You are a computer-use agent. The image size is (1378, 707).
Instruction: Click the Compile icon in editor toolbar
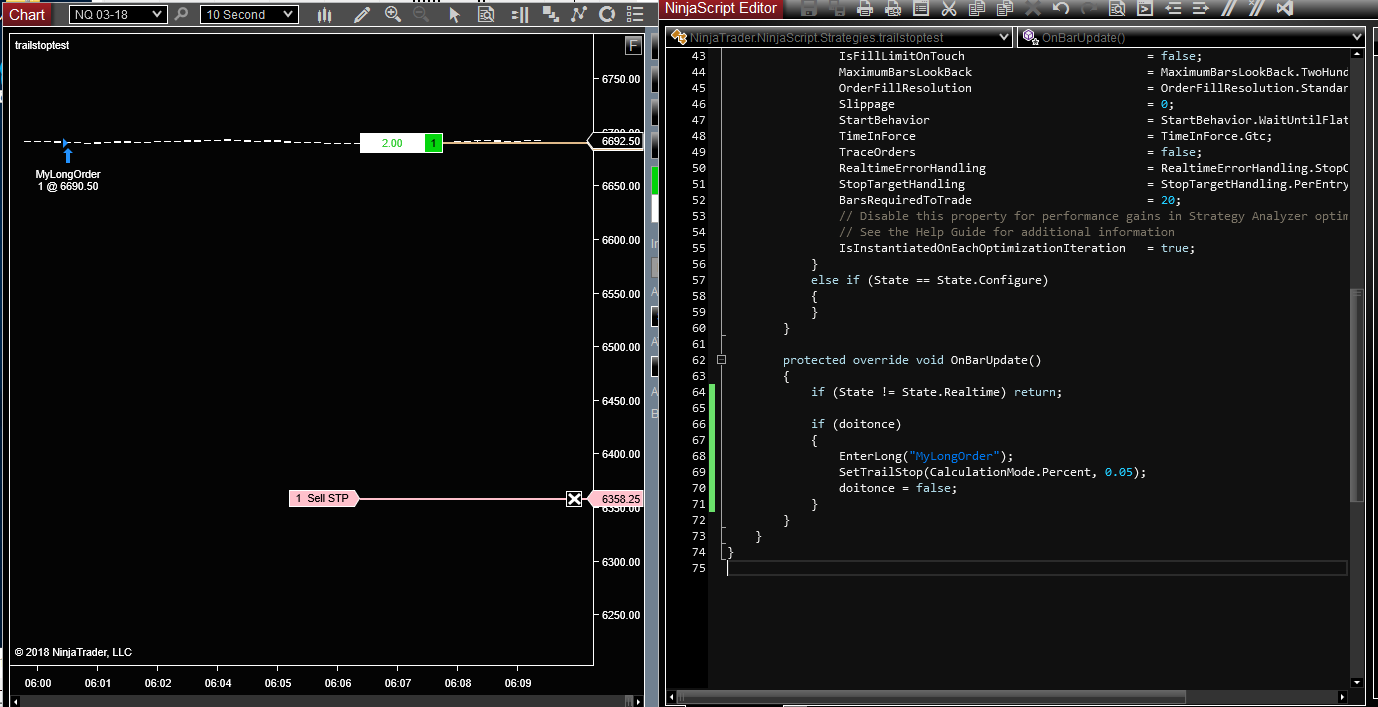coord(1145,8)
